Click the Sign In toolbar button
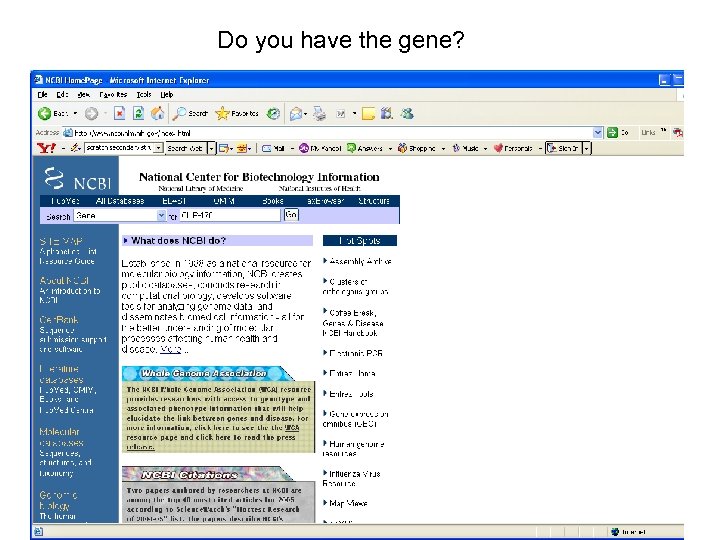This screenshot has height=540, width=720. point(564,148)
